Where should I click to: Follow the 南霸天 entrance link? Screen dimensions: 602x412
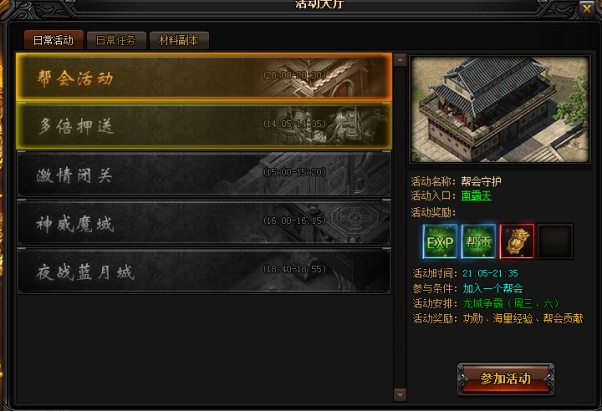point(476,196)
